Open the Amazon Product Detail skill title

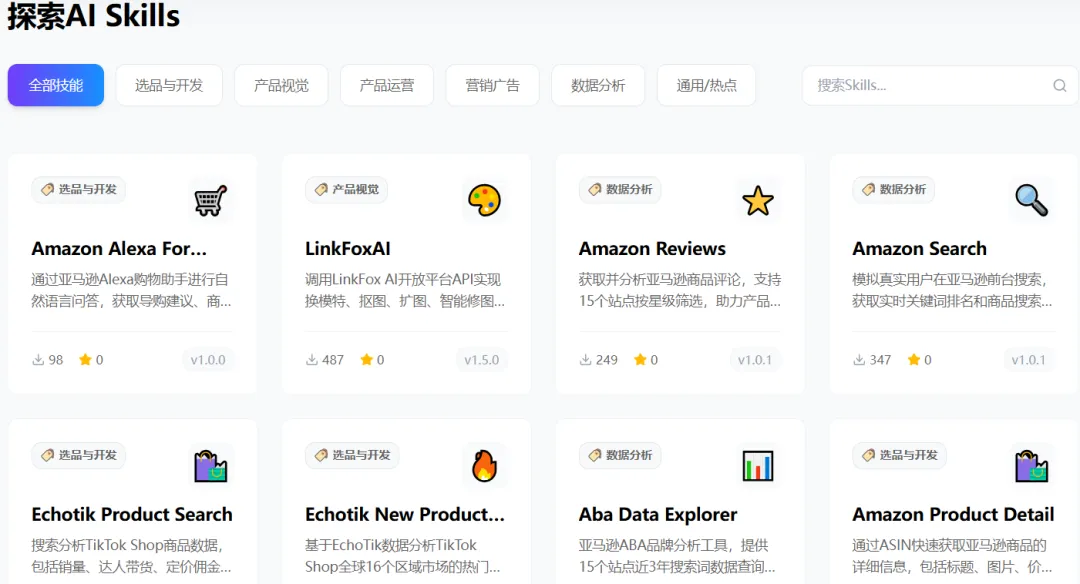click(x=953, y=514)
